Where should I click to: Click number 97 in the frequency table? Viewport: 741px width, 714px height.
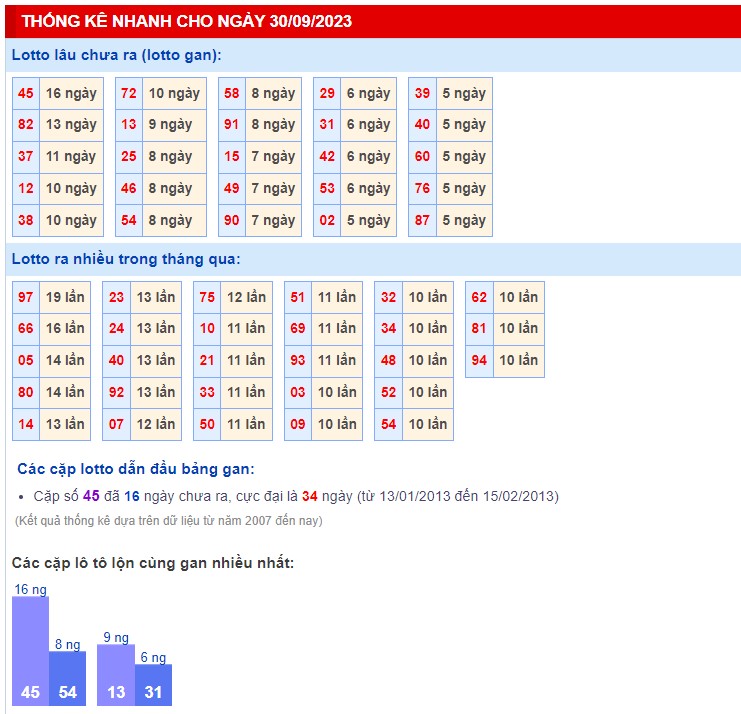(x=26, y=297)
